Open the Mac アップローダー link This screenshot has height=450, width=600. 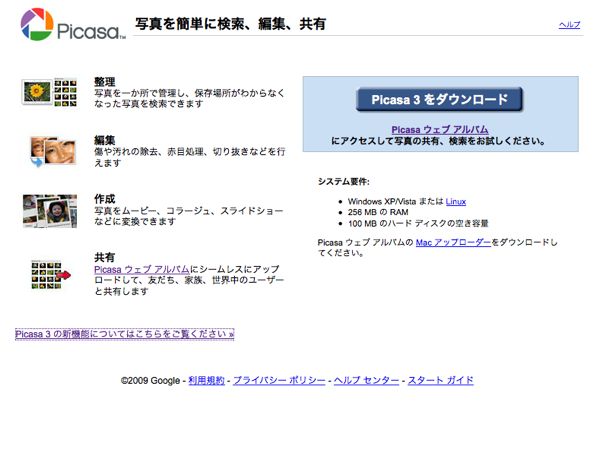click(453, 243)
